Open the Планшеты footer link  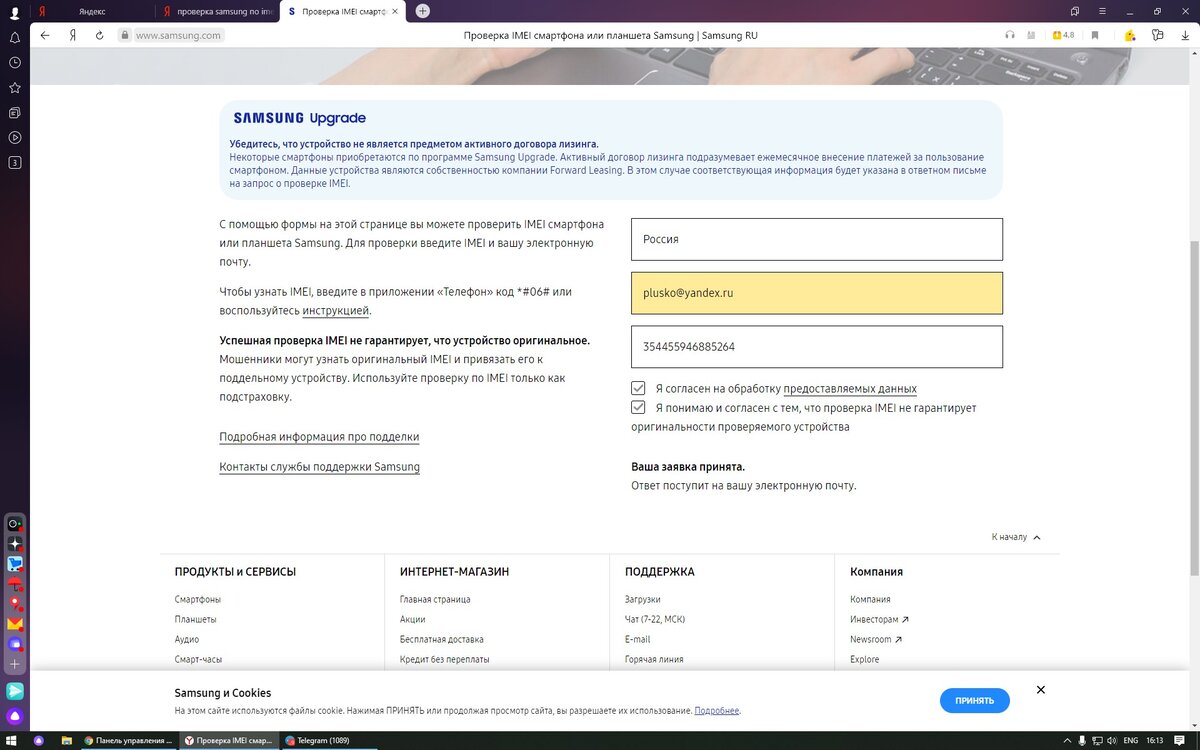[195, 619]
